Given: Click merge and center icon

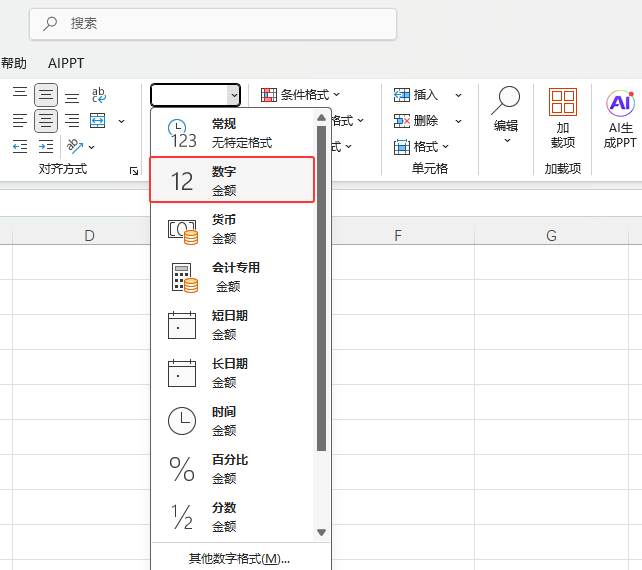Looking at the screenshot, I should tap(97, 121).
